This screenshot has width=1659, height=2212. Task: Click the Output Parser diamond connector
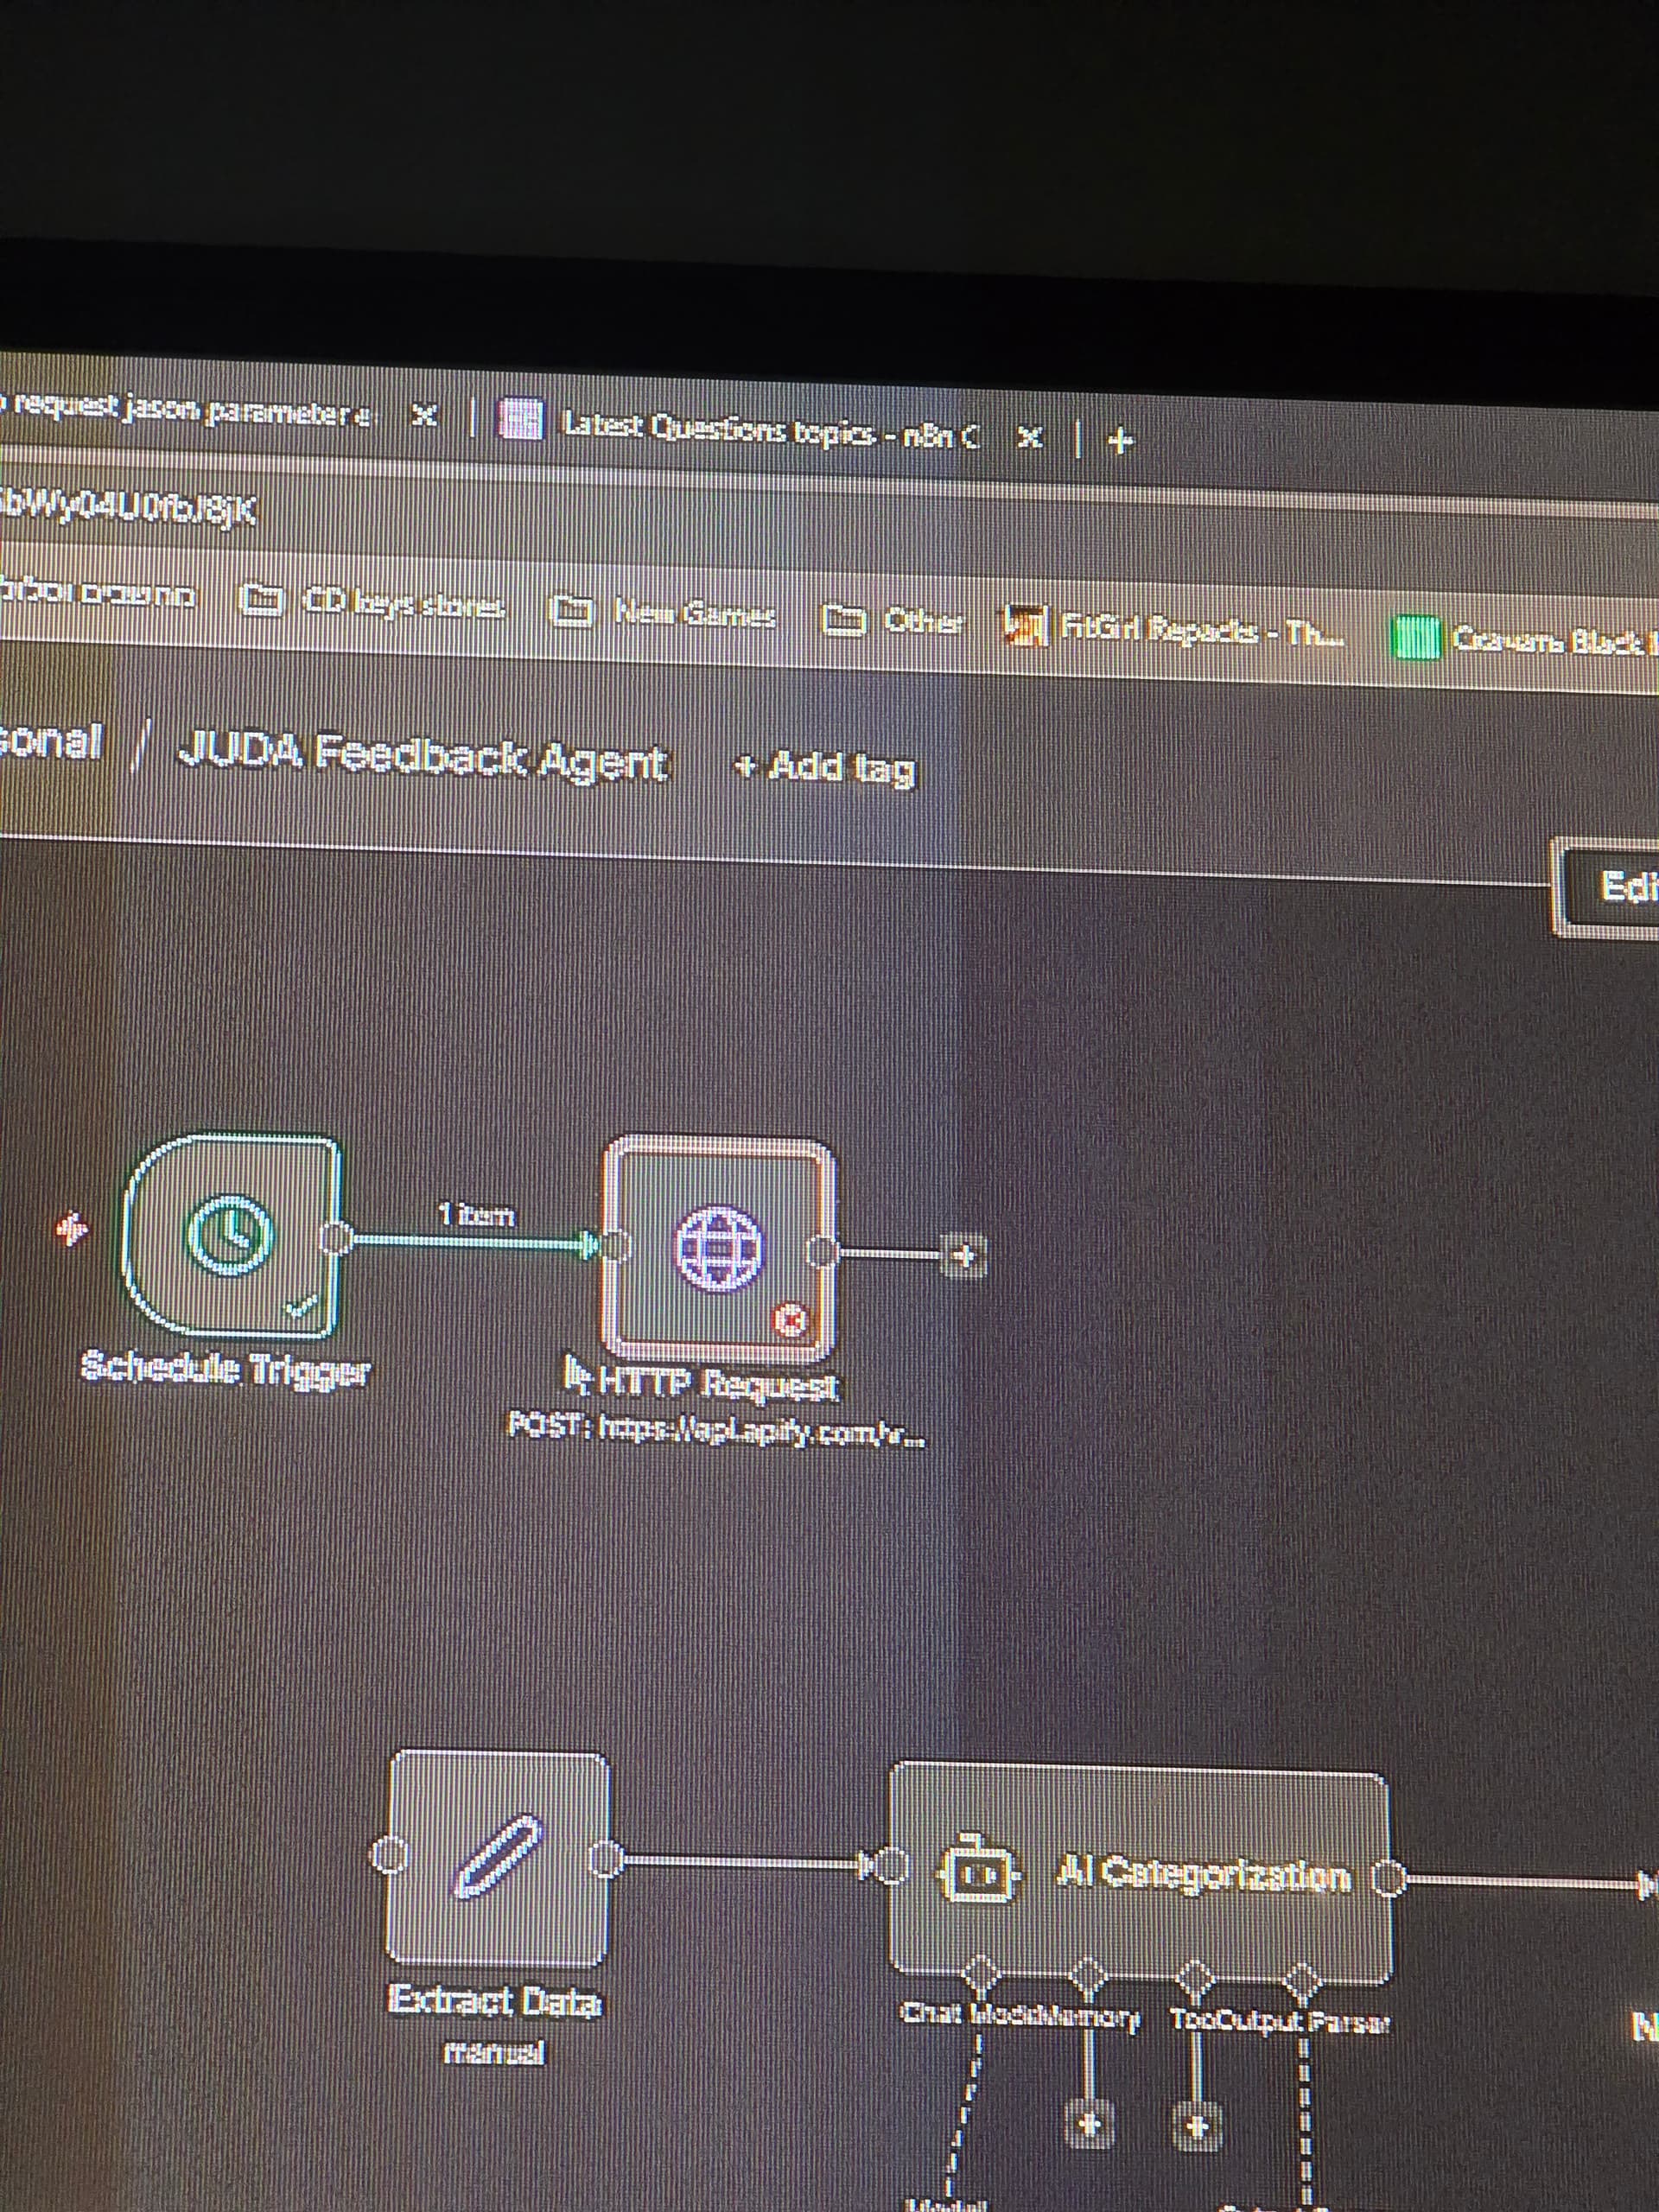click(x=1301, y=1977)
